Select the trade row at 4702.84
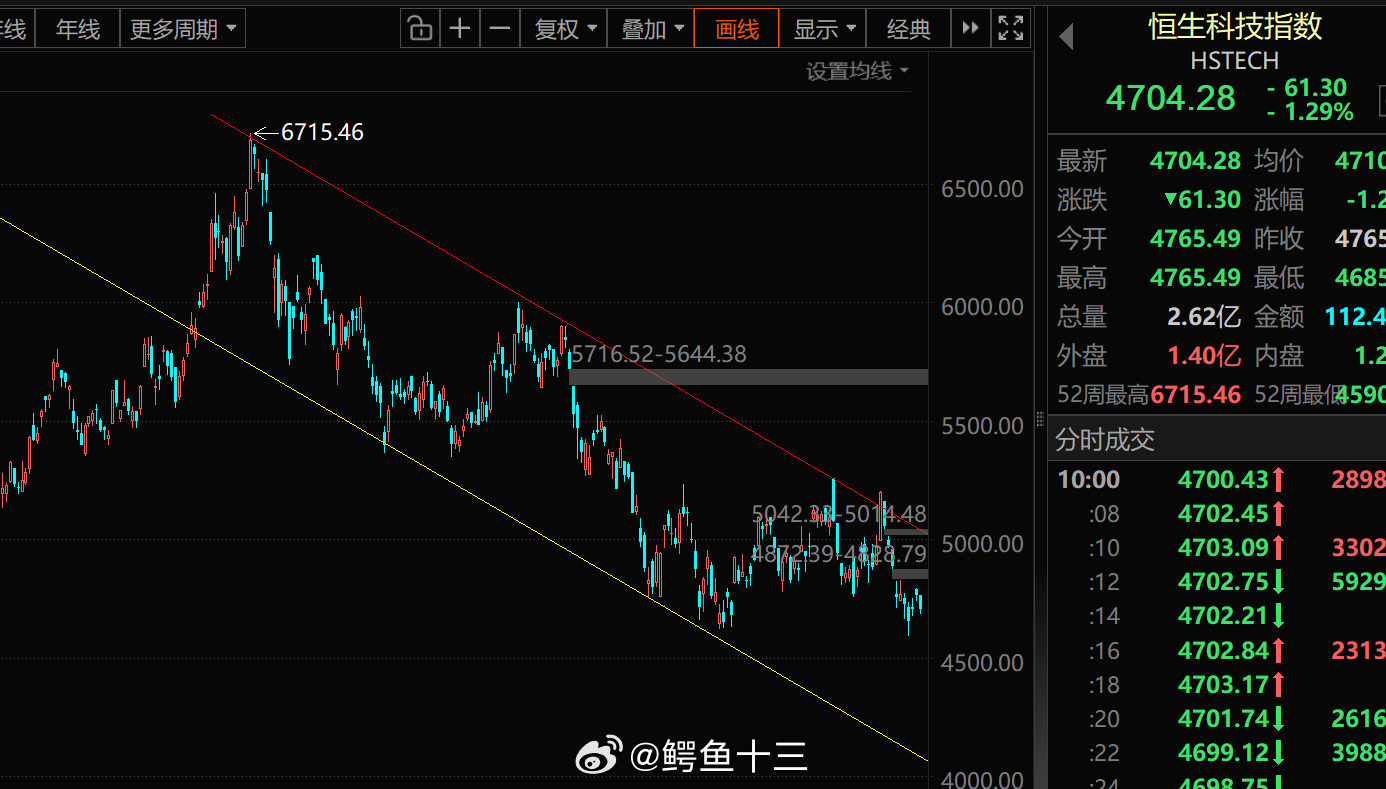The image size is (1386, 789). [x=1217, y=650]
